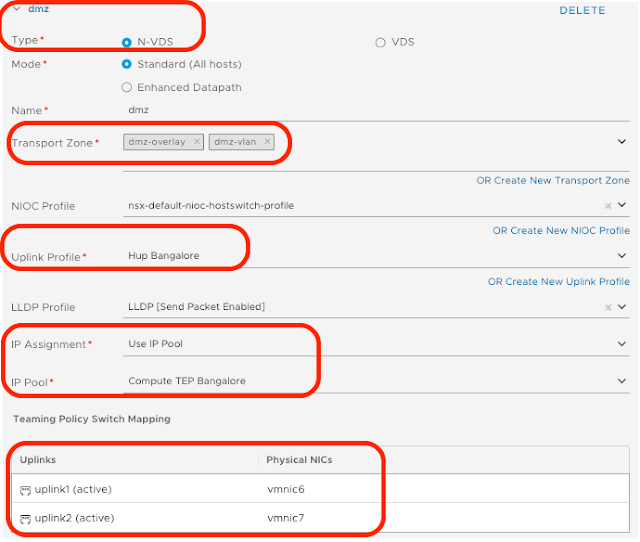This screenshot has height=542, width=640.
Task: Clear the LLDP Profile selection
Action: click(x=608, y=307)
